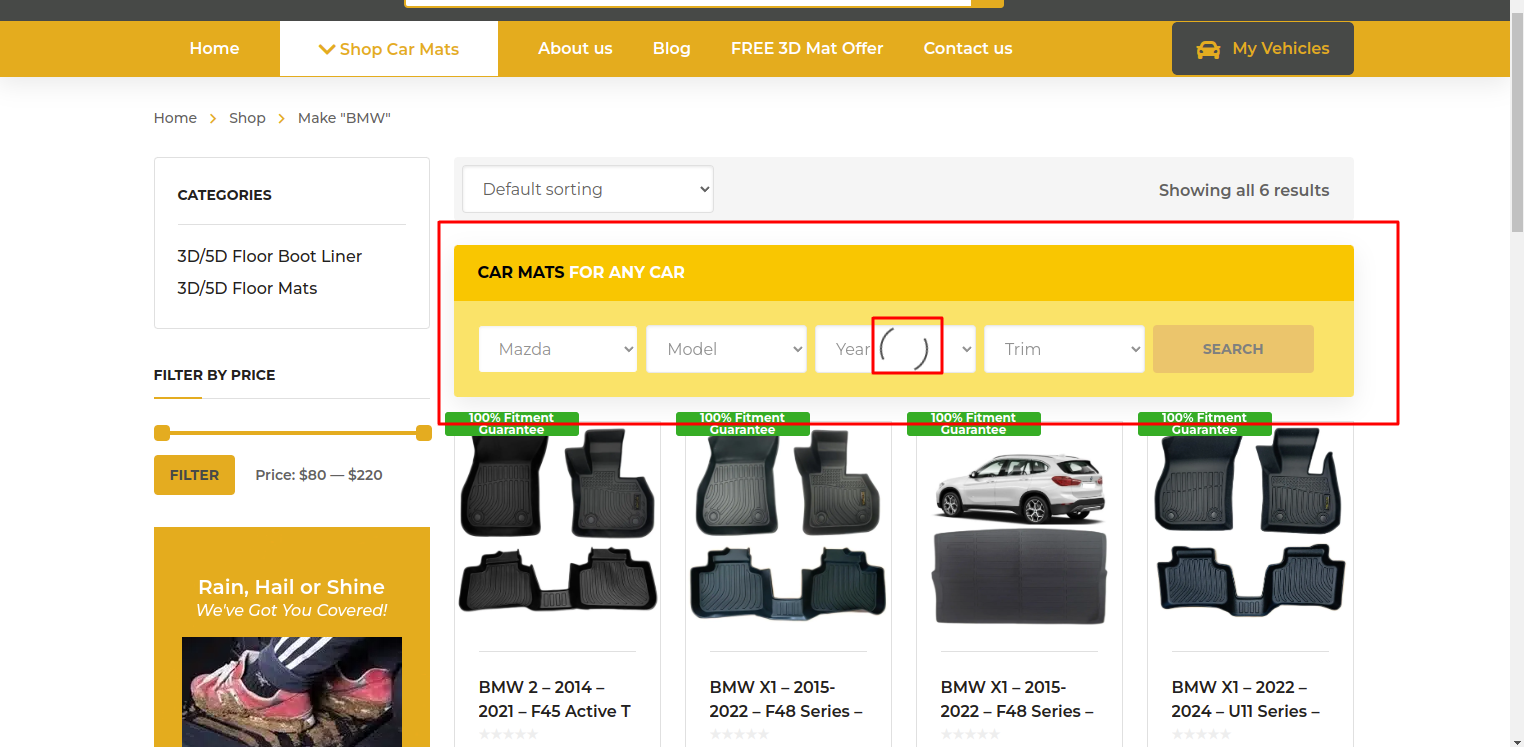The width and height of the screenshot is (1524, 747).
Task: Open BMW 2 – 2014 – 2021 product title
Action: (555, 699)
